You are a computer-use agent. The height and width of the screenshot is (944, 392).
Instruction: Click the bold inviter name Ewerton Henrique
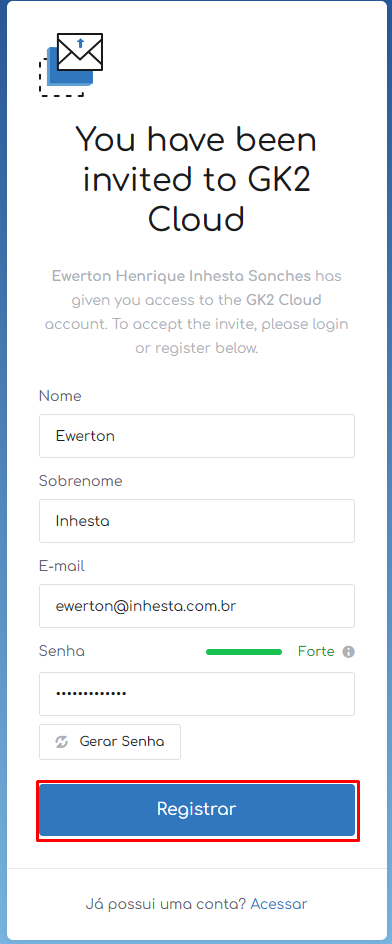pyautogui.click(x=181, y=276)
